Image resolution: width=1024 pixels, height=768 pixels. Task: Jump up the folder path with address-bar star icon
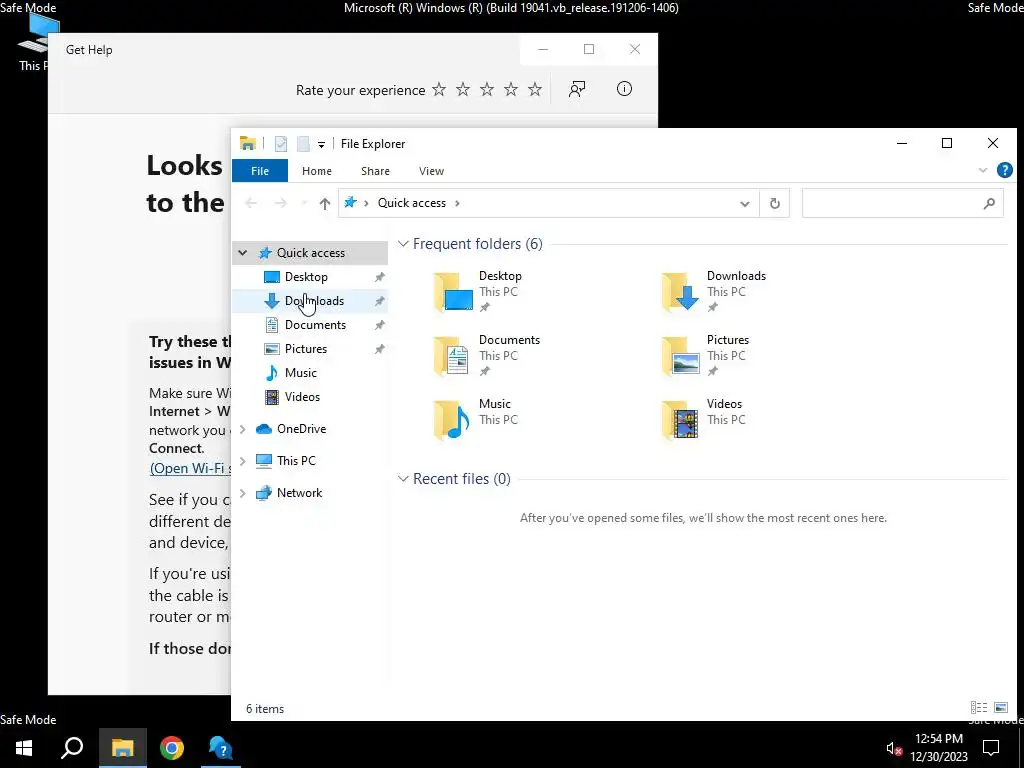351,203
